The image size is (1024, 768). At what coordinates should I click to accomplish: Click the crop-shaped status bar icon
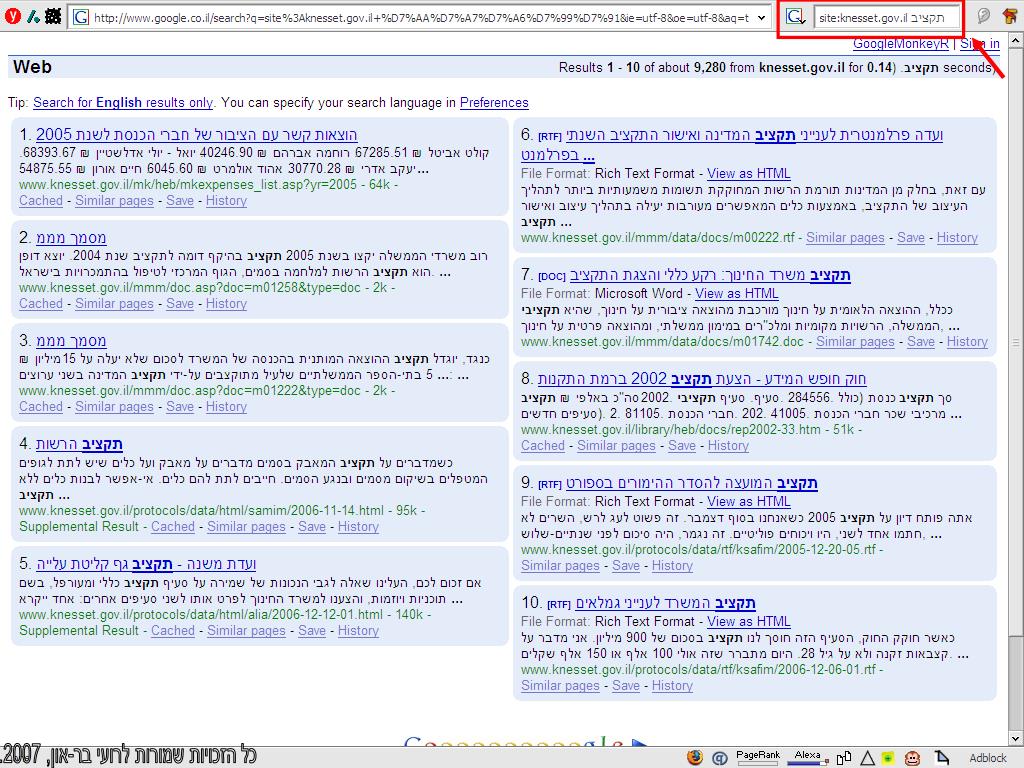pos(942,758)
